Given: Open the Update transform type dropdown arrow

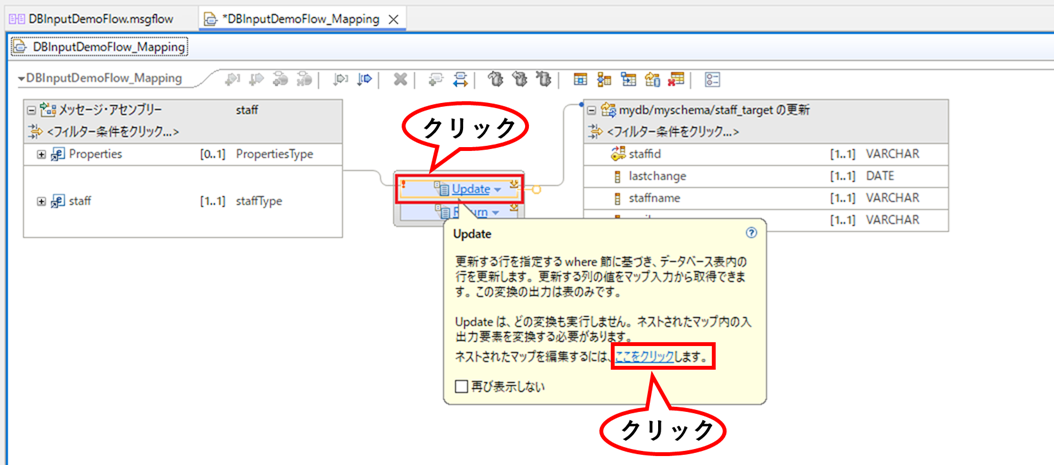Looking at the screenshot, I should (497, 190).
